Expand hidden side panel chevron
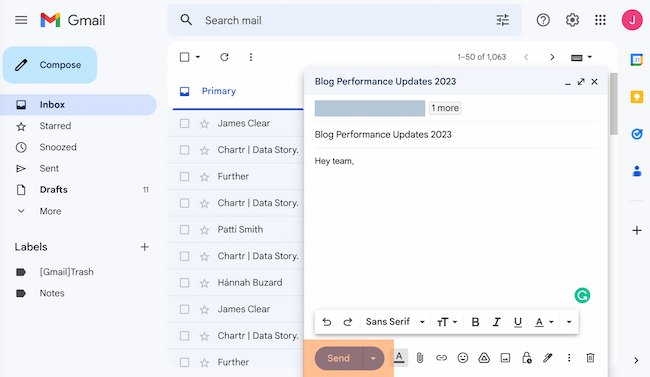The image size is (650, 377). click(x=636, y=360)
